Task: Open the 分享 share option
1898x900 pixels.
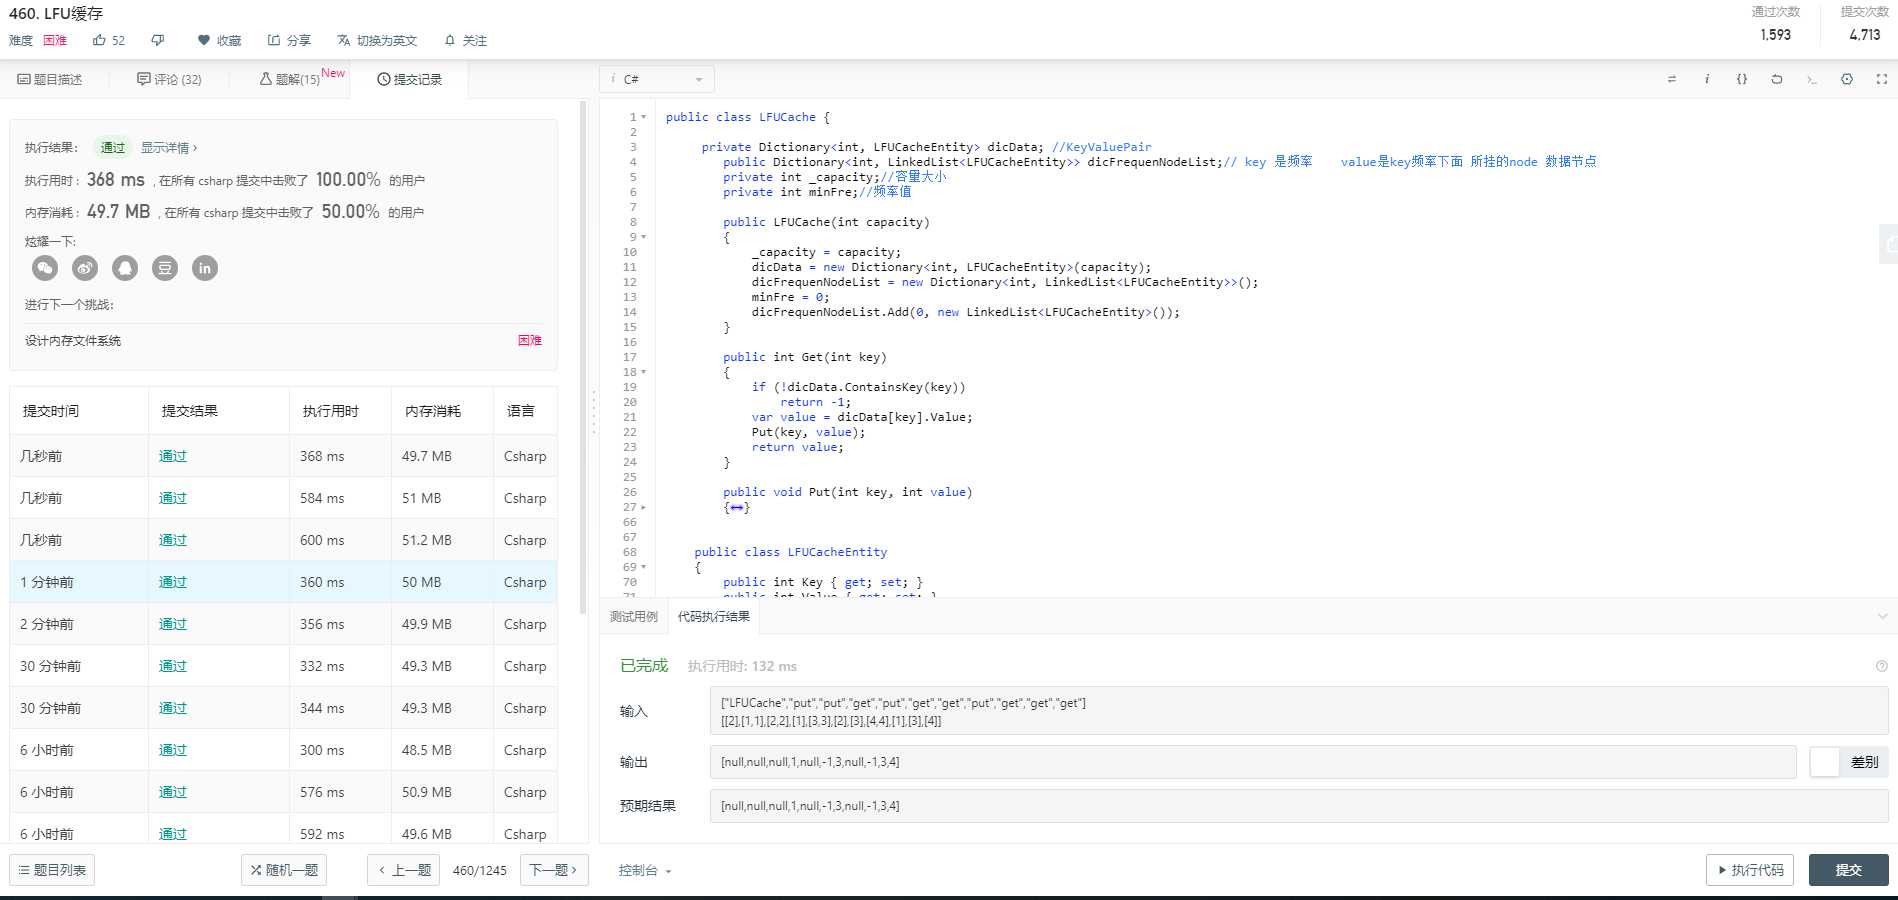Action: pos(289,40)
